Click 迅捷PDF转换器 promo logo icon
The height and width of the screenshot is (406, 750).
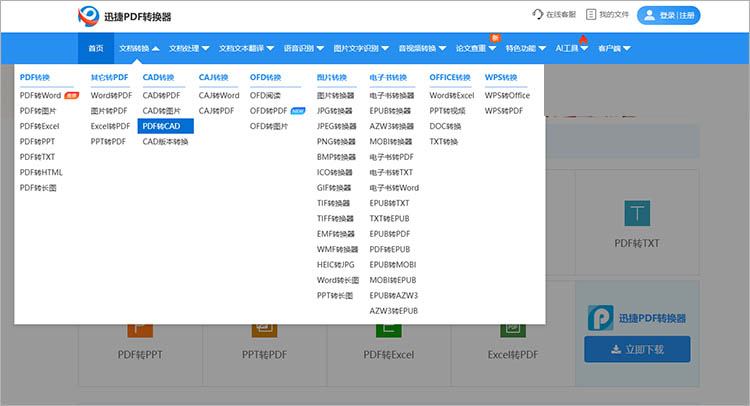(600, 318)
